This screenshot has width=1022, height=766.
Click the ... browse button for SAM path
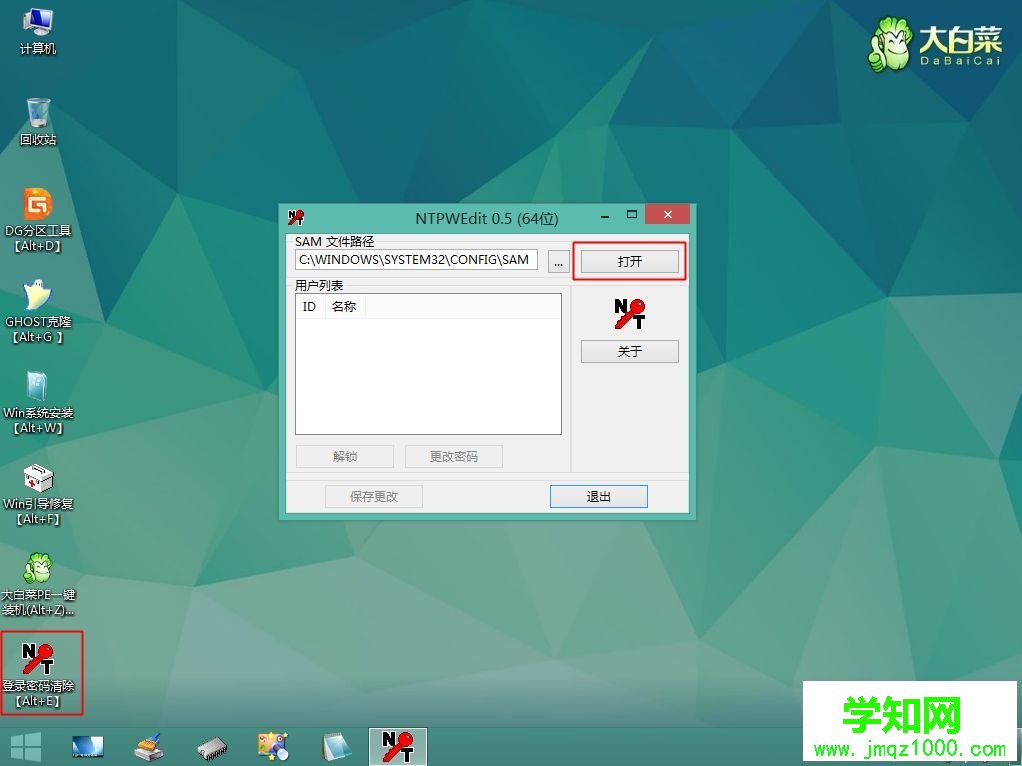pyautogui.click(x=558, y=260)
